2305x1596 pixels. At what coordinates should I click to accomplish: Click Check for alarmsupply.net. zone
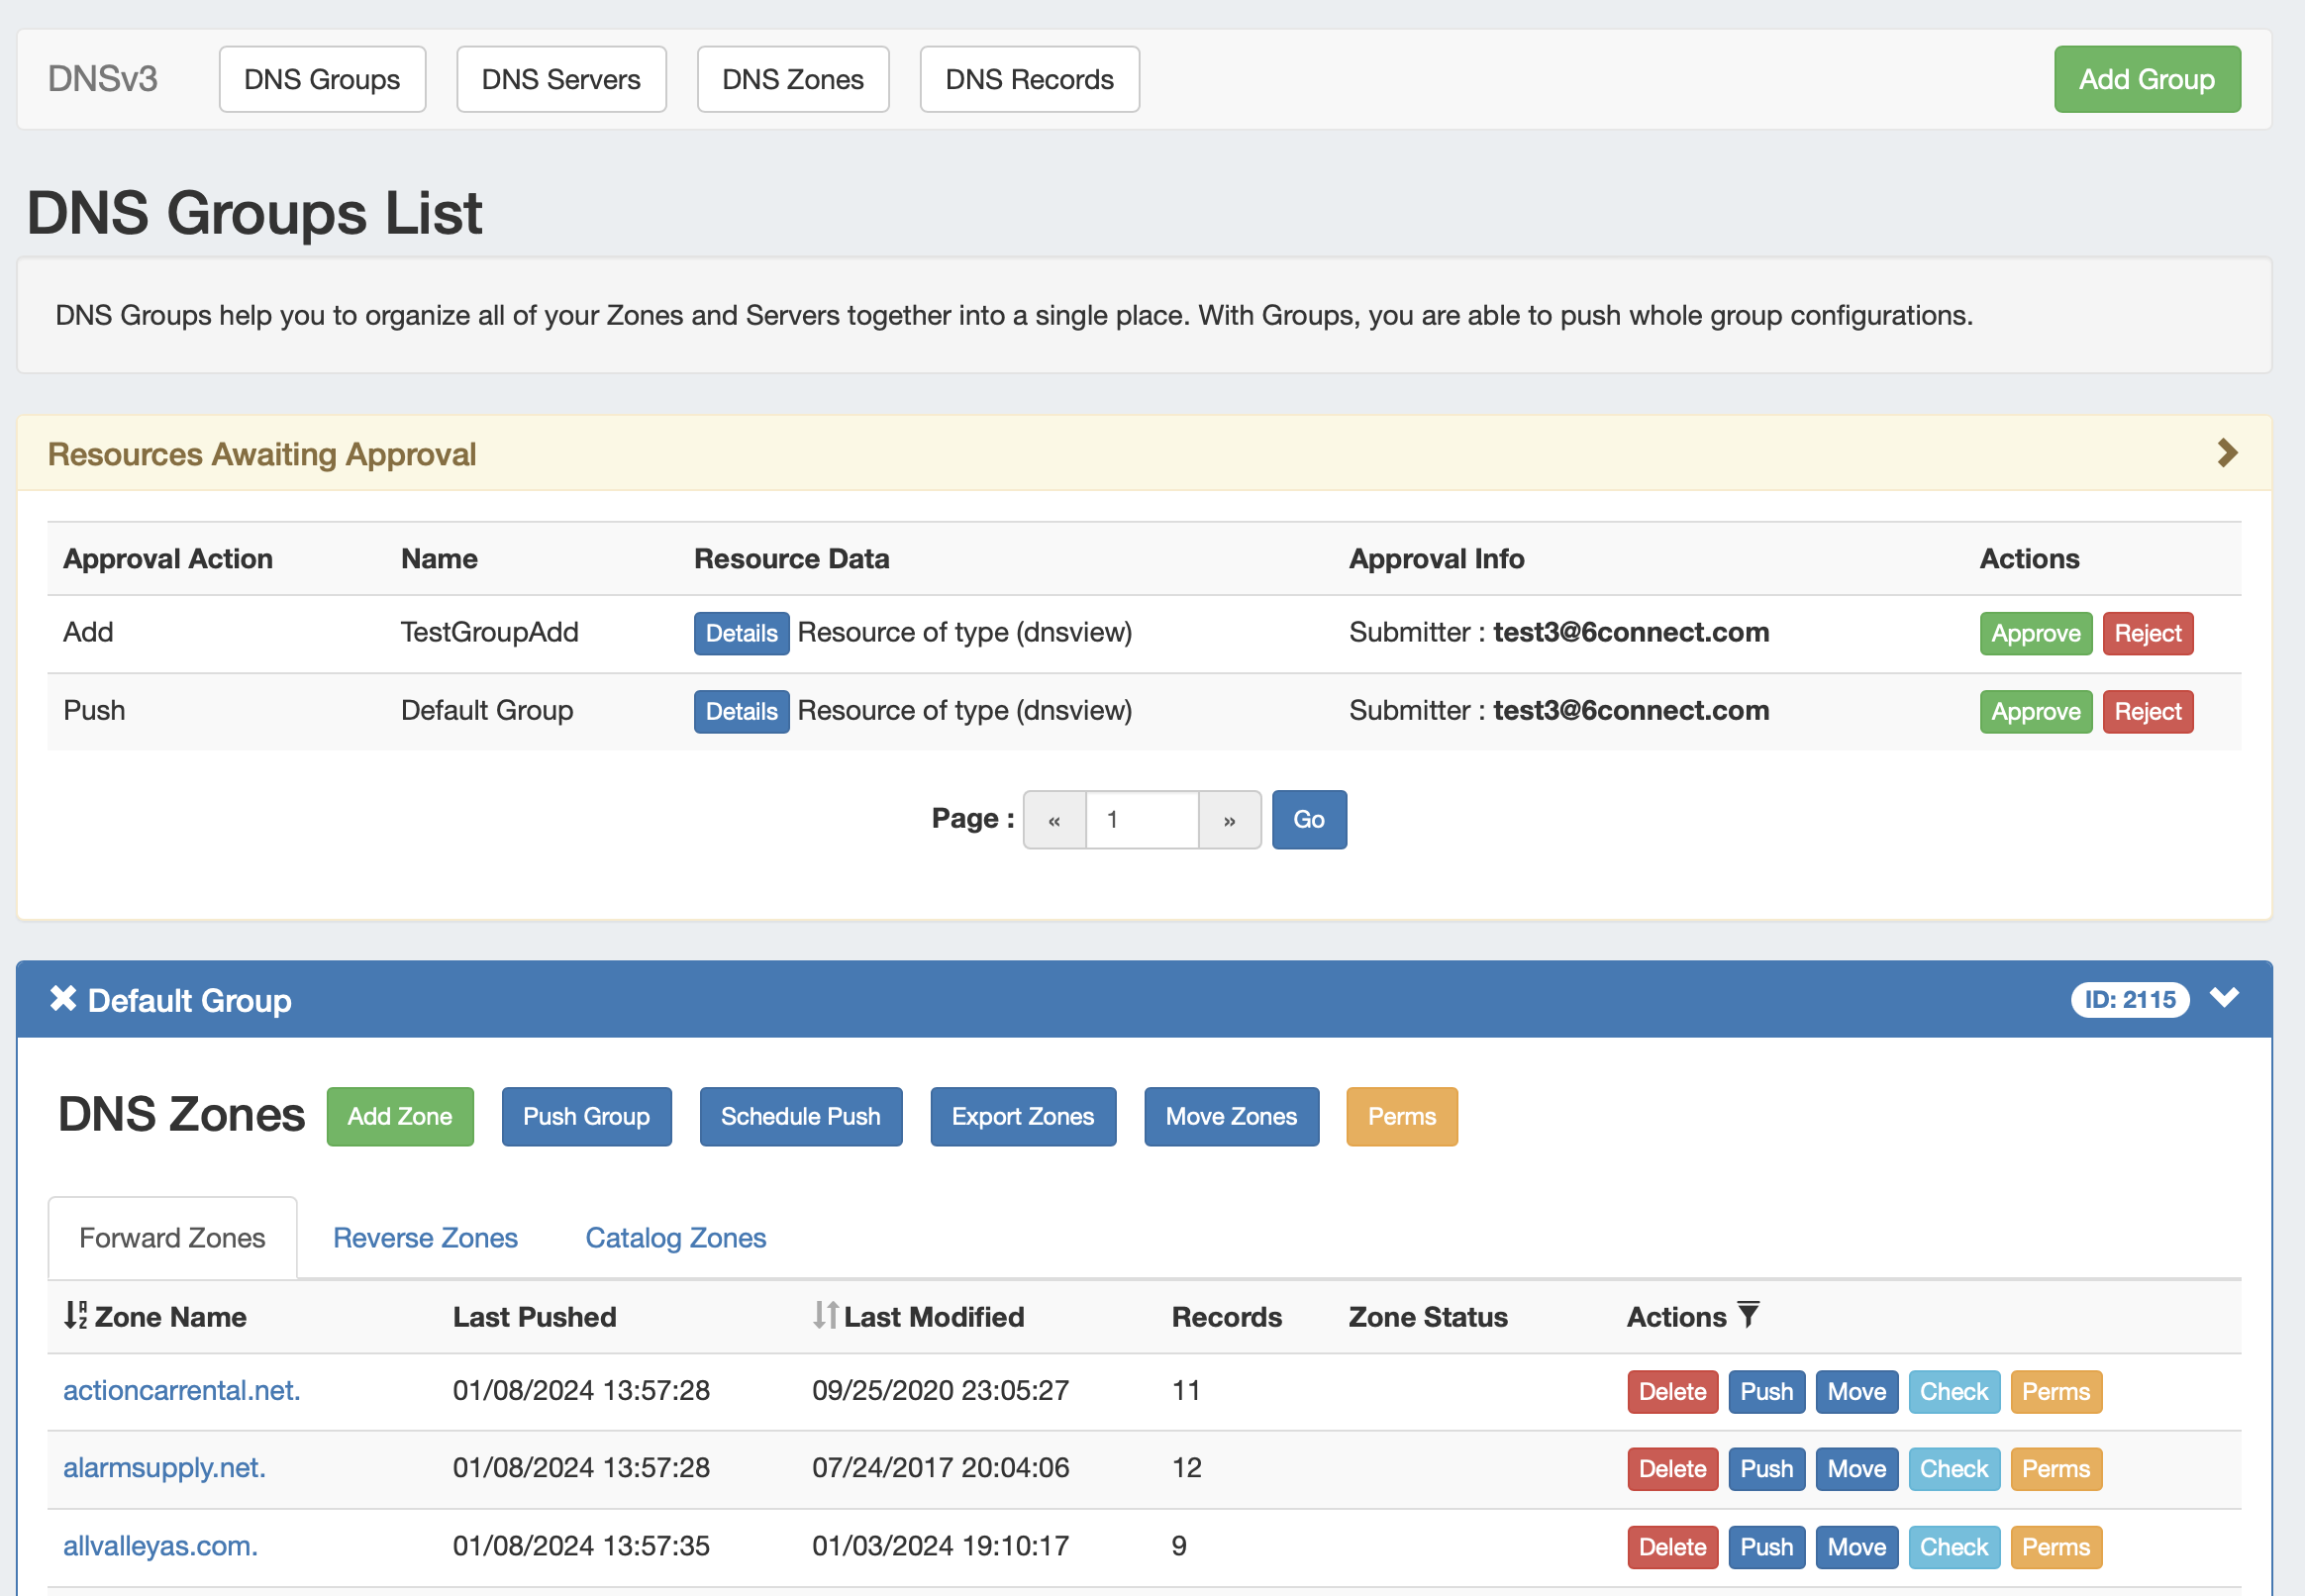[1953, 1468]
